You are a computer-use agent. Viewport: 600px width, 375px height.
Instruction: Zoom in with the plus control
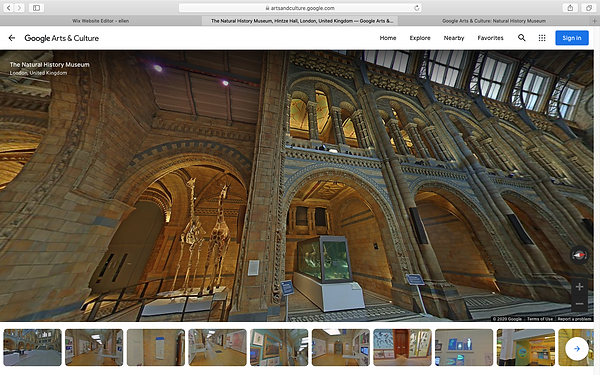pyautogui.click(x=579, y=287)
